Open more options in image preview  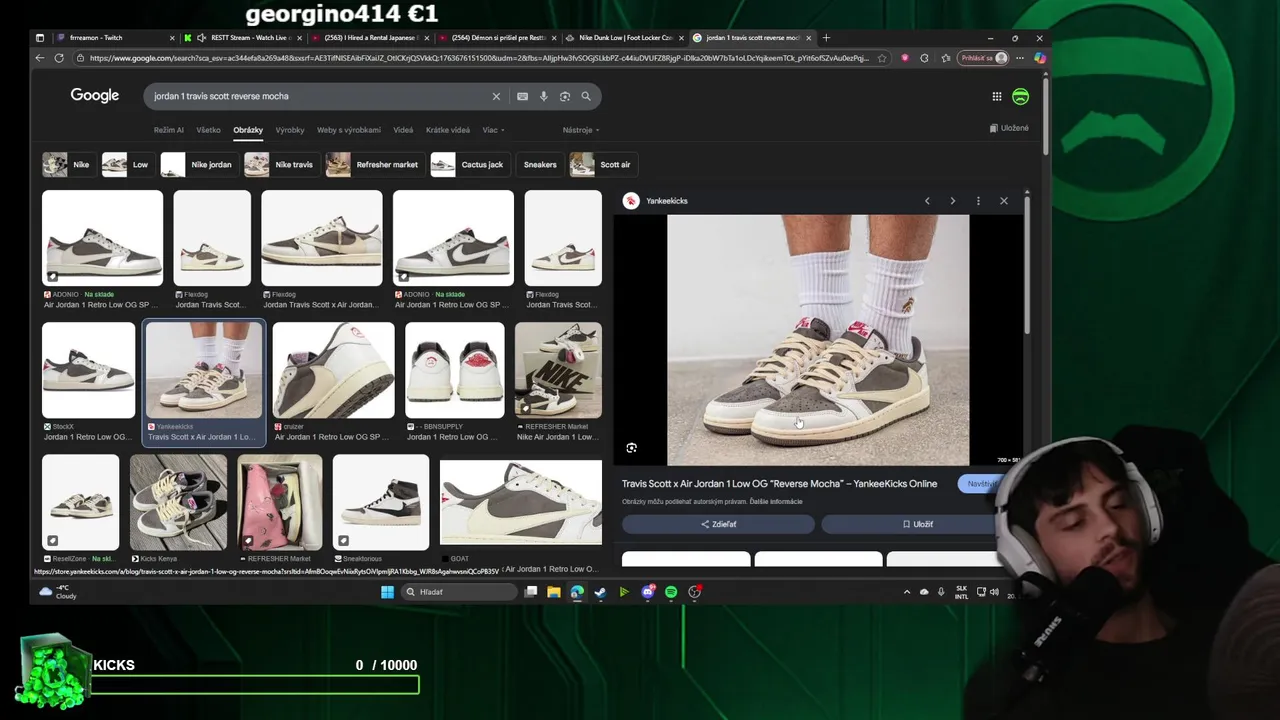tap(978, 201)
